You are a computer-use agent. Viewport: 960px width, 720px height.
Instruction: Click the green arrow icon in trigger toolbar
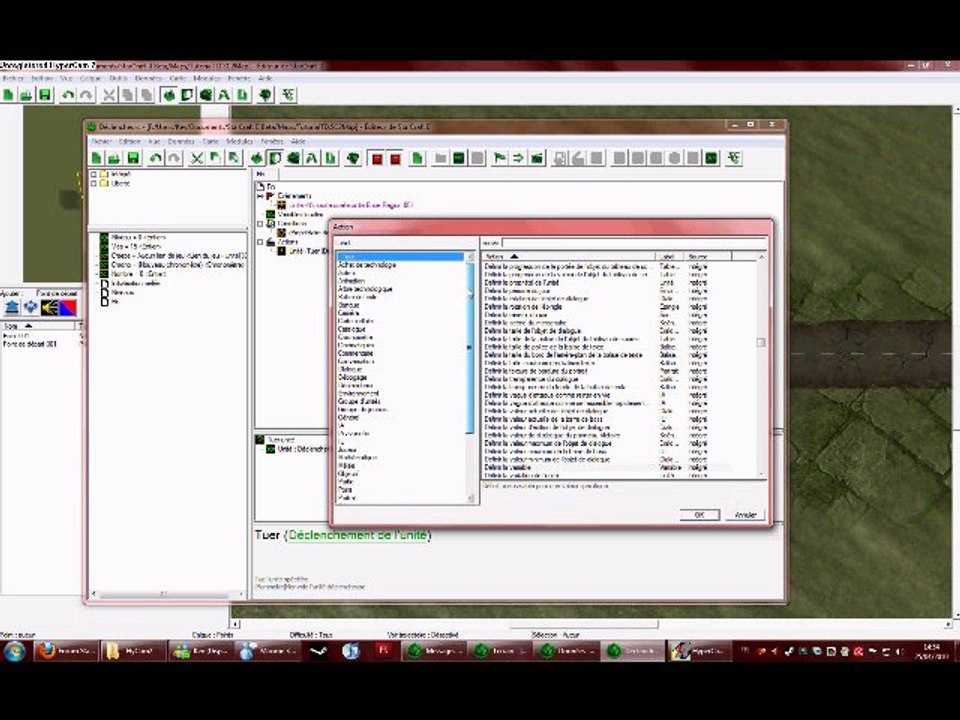[518, 158]
